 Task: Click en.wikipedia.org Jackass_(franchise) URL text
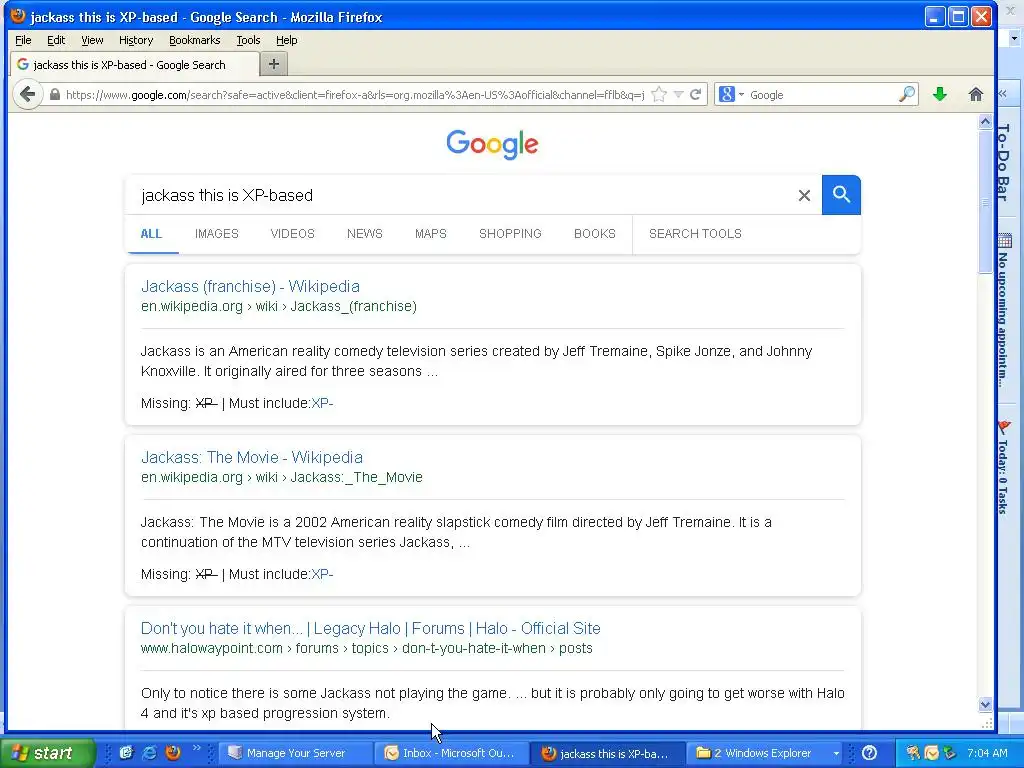click(x=279, y=306)
